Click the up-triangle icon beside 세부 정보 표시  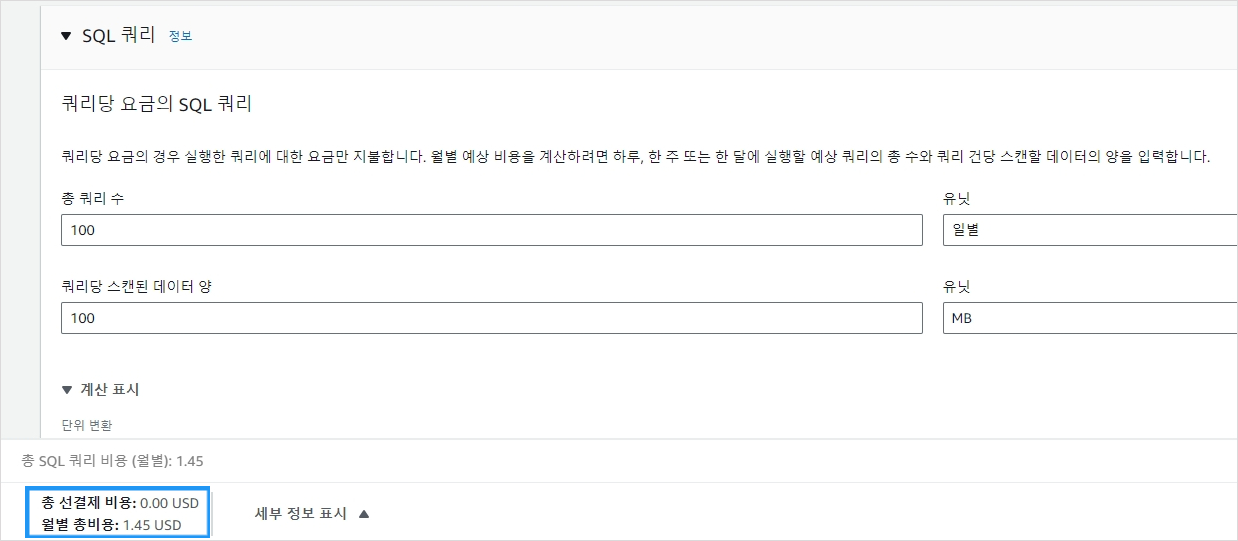click(x=364, y=513)
